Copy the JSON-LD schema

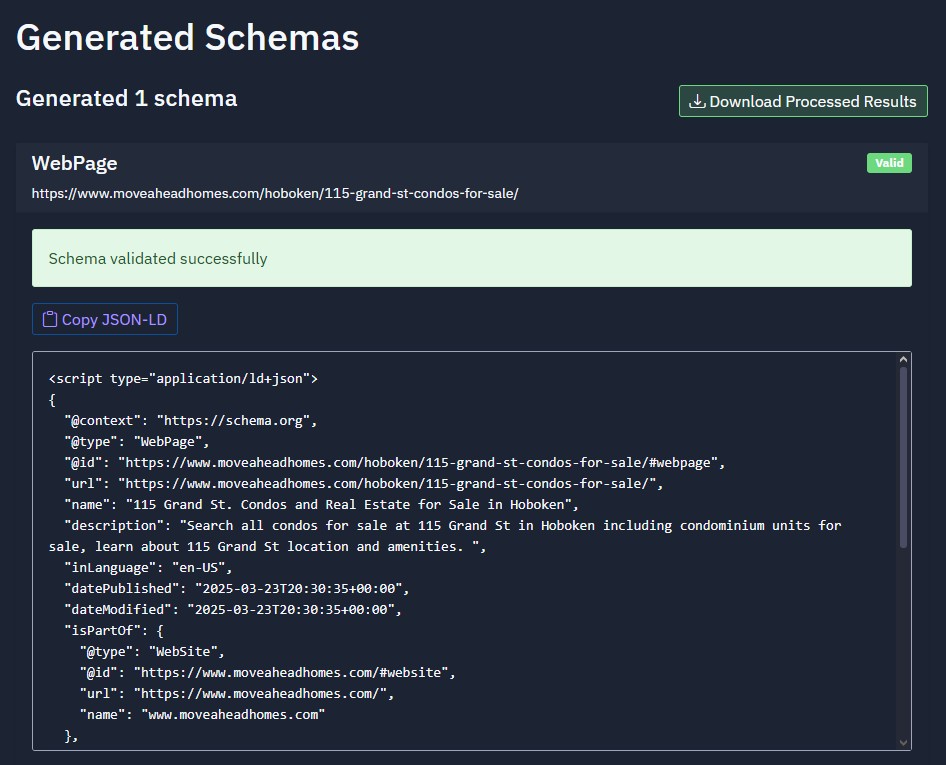click(105, 319)
